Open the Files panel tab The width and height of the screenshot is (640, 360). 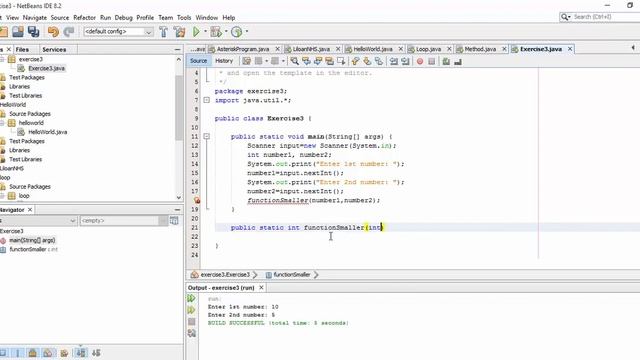point(22,49)
